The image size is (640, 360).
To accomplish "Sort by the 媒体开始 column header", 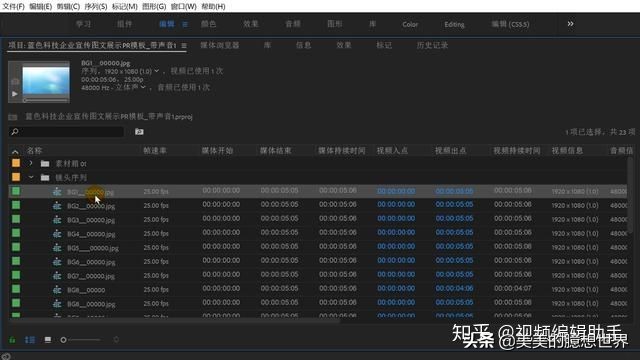I will pyautogui.click(x=217, y=151).
